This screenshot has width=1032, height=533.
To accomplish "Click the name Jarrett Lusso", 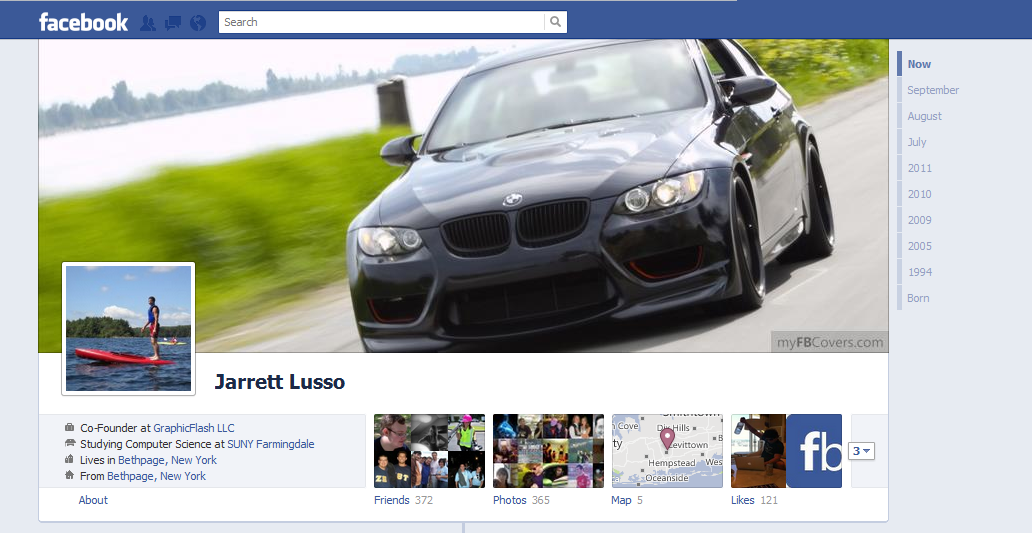I will point(280,382).
